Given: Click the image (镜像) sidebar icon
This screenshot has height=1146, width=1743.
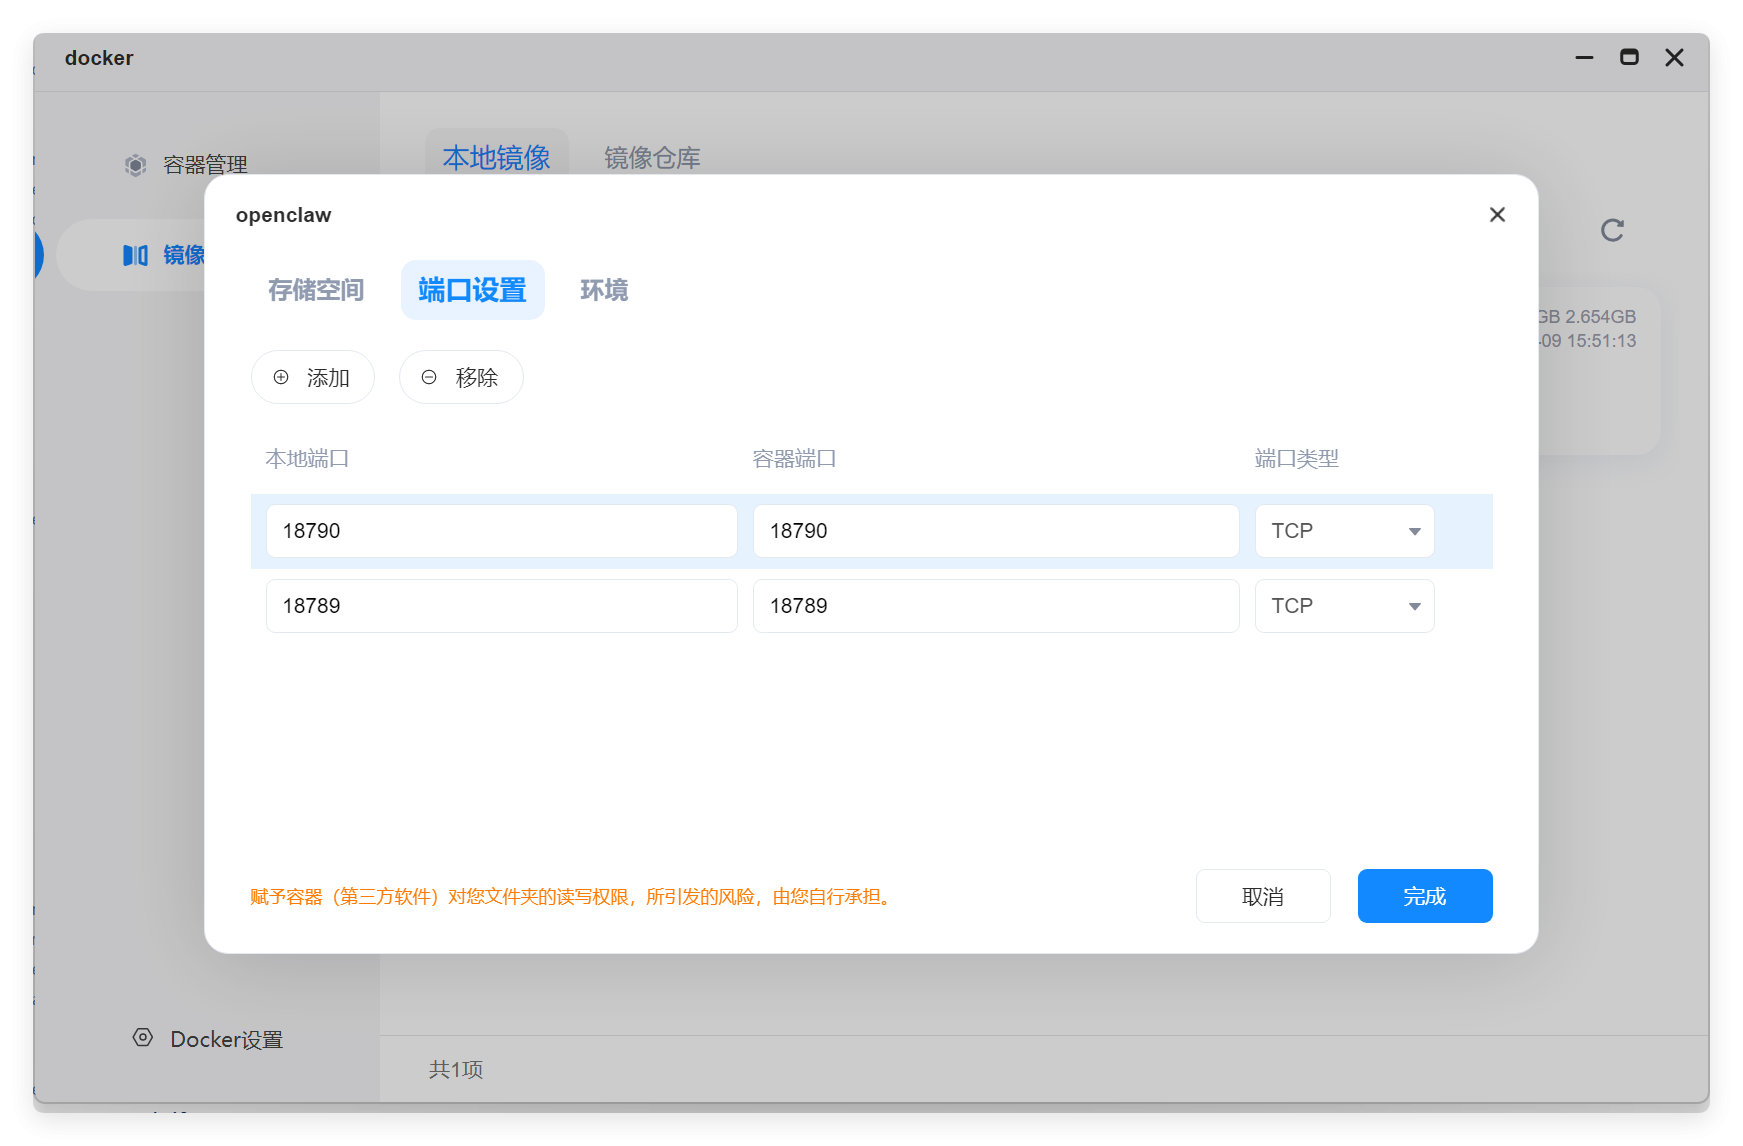Looking at the screenshot, I should 135,255.
